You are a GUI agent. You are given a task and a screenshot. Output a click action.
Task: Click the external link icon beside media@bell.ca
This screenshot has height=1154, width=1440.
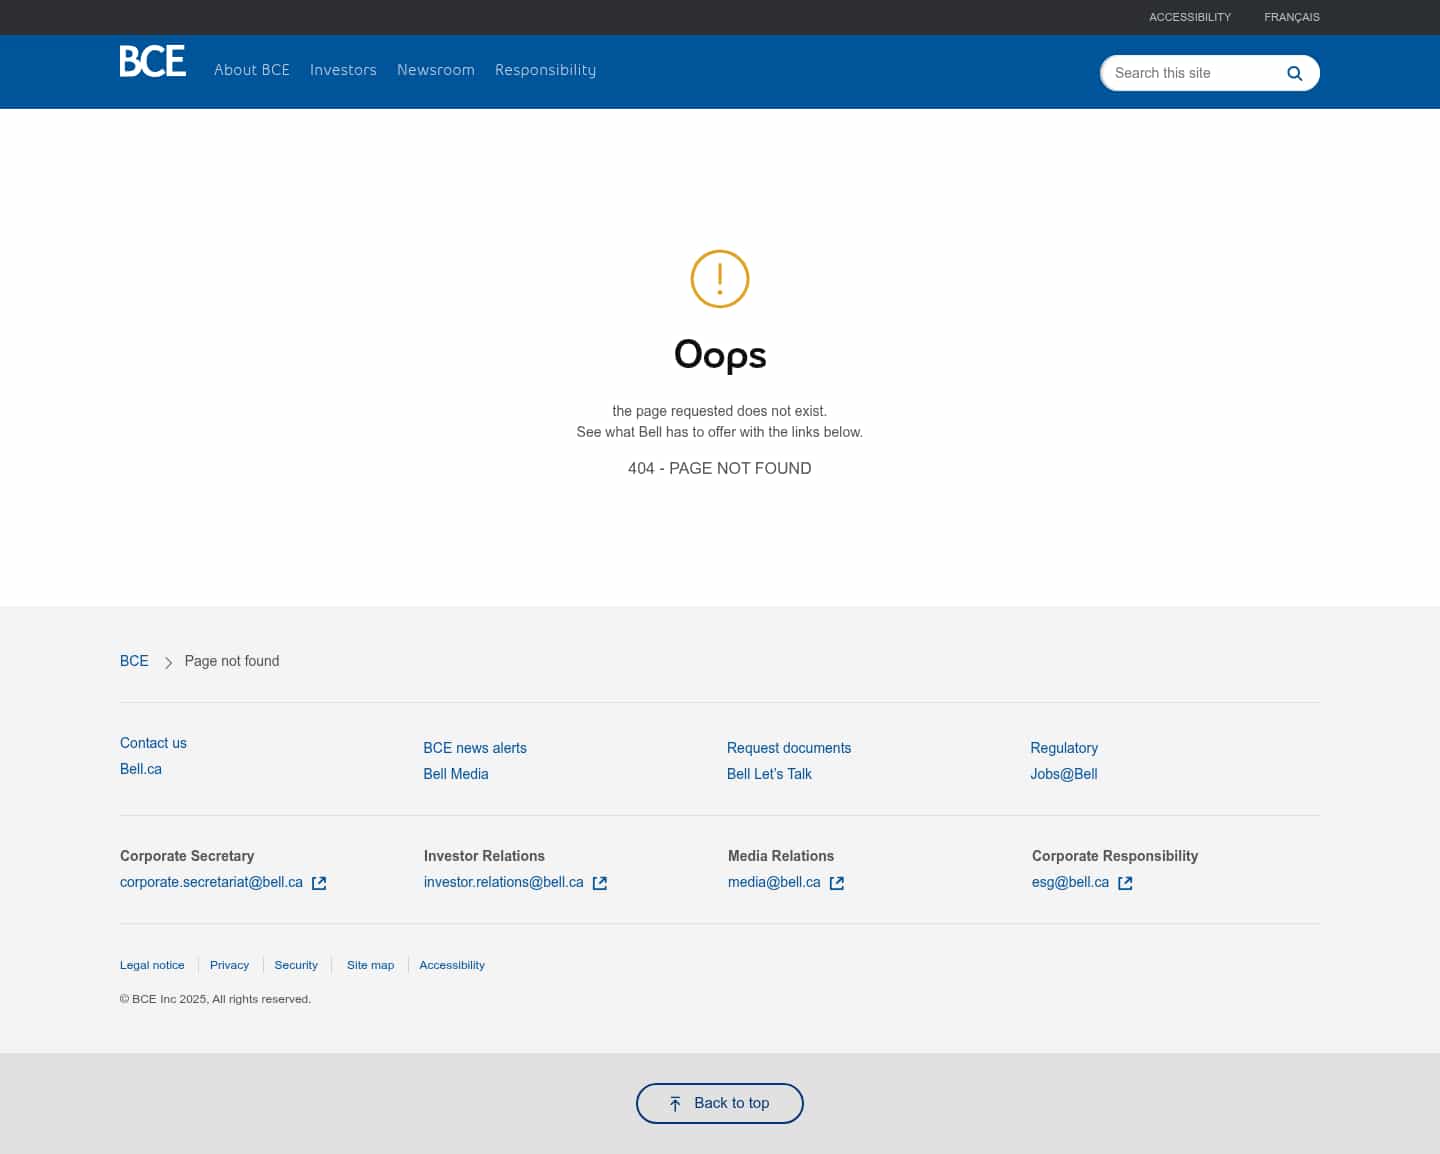[x=837, y=883]
